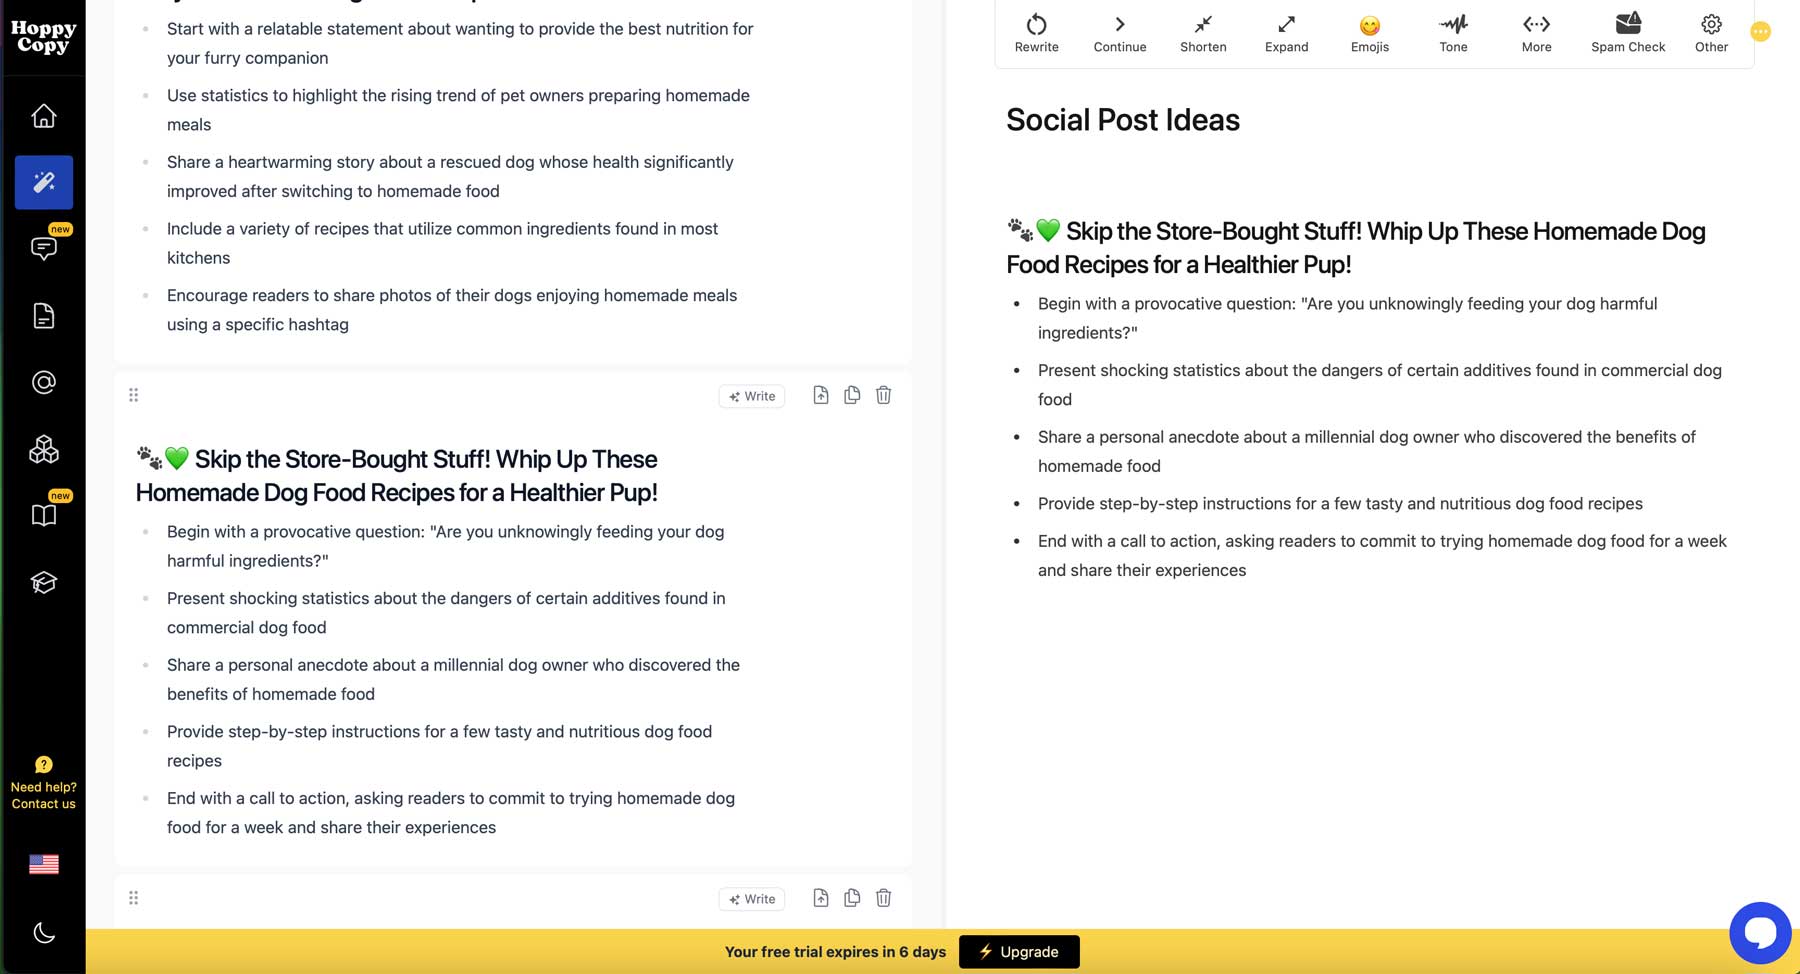The image size is (1800, 974).
Task: Open the Documents section in the sidebar
Action: point(43,315)
